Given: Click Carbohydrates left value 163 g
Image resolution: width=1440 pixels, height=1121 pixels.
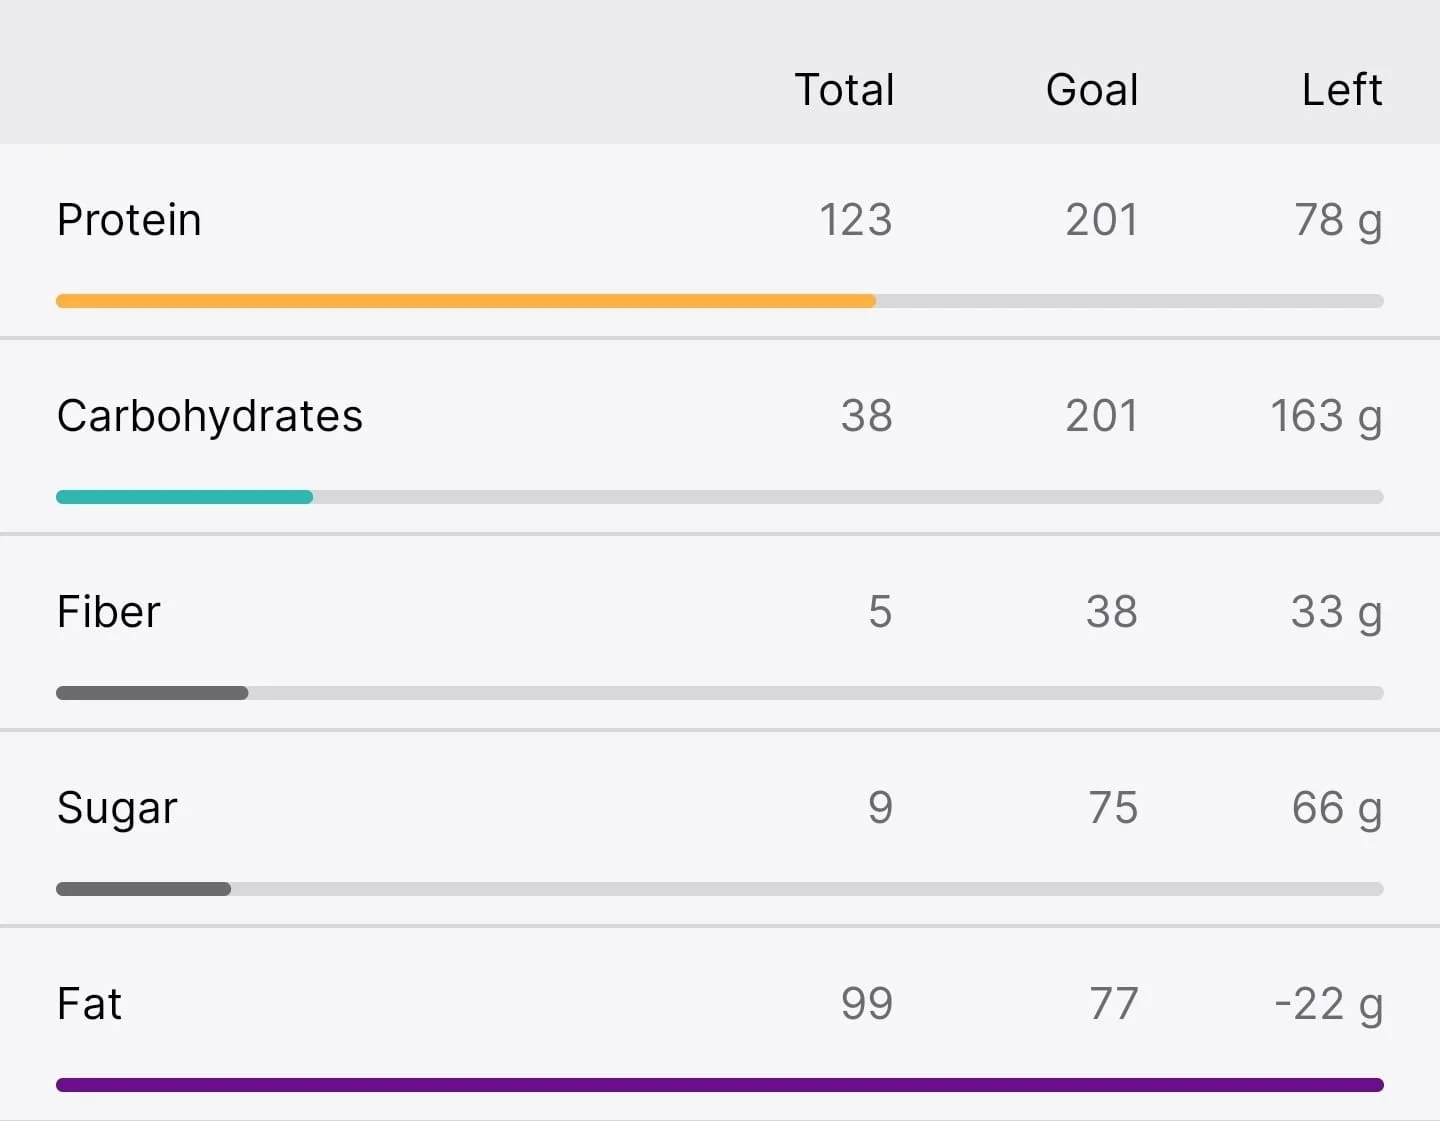Looking at the screenshot, I should [x=1326, y=416].
